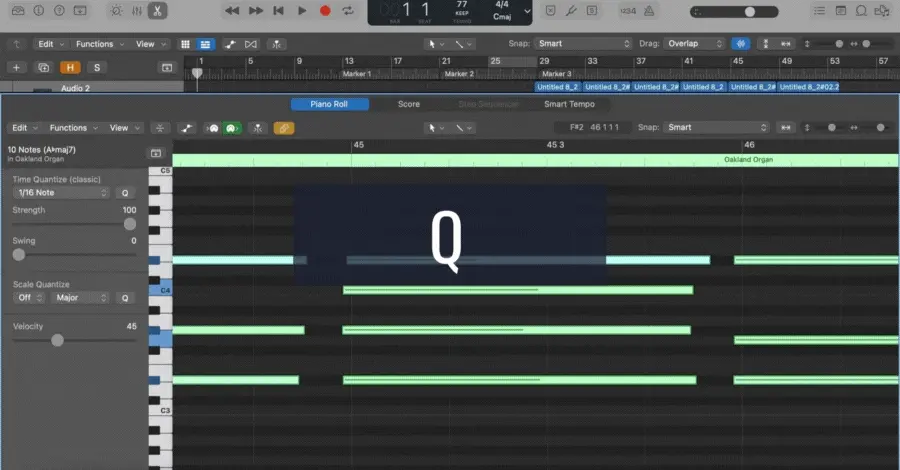Toggle Flex bowtie icon in tracks area

pos(251,44)
